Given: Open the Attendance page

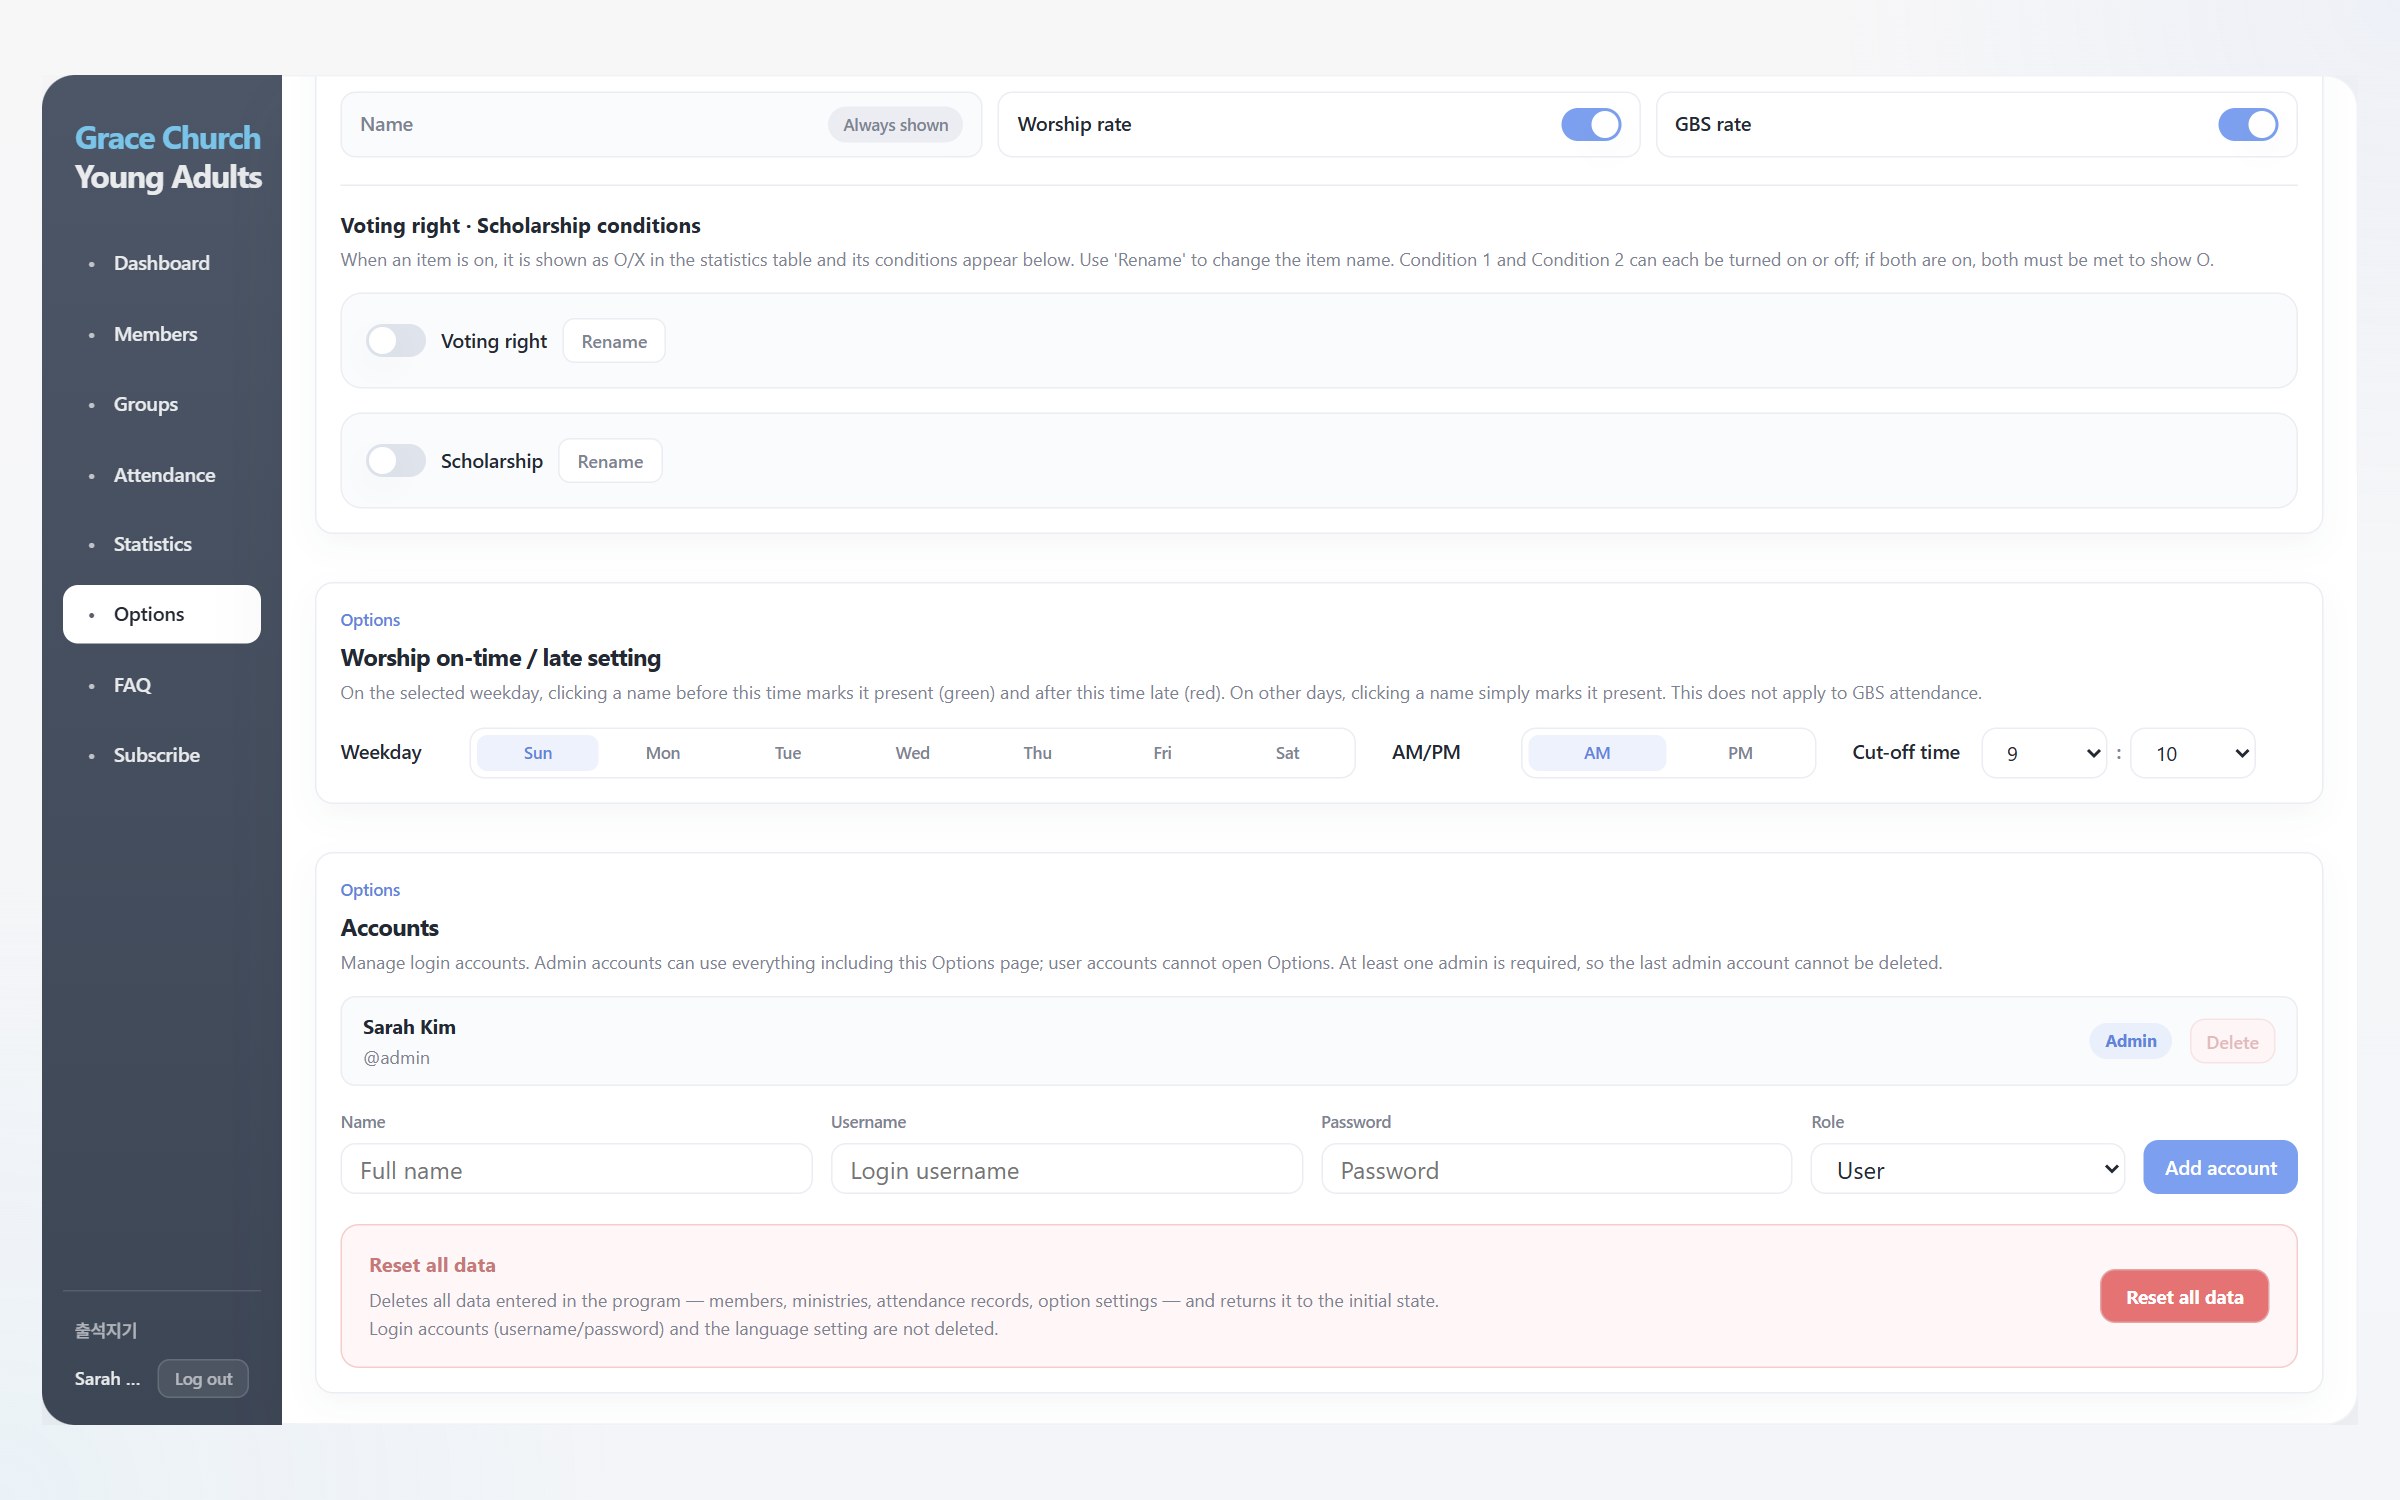Looking at the screenshot, I should pos(161,475).
